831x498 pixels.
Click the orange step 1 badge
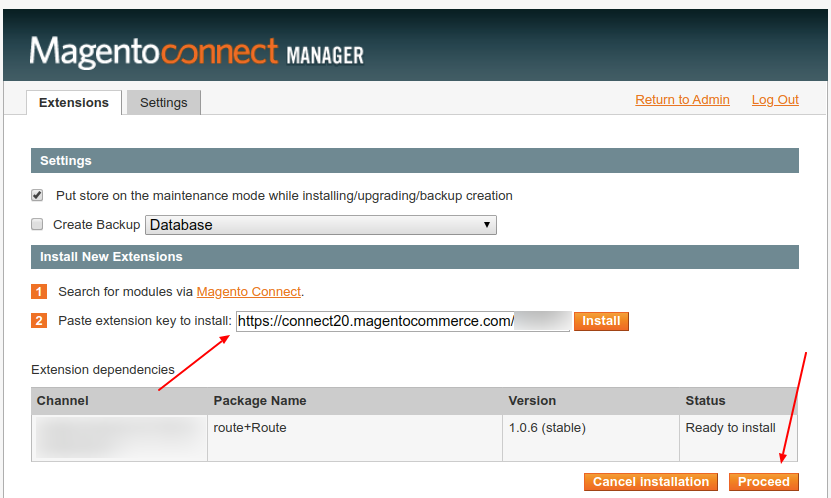39,292
